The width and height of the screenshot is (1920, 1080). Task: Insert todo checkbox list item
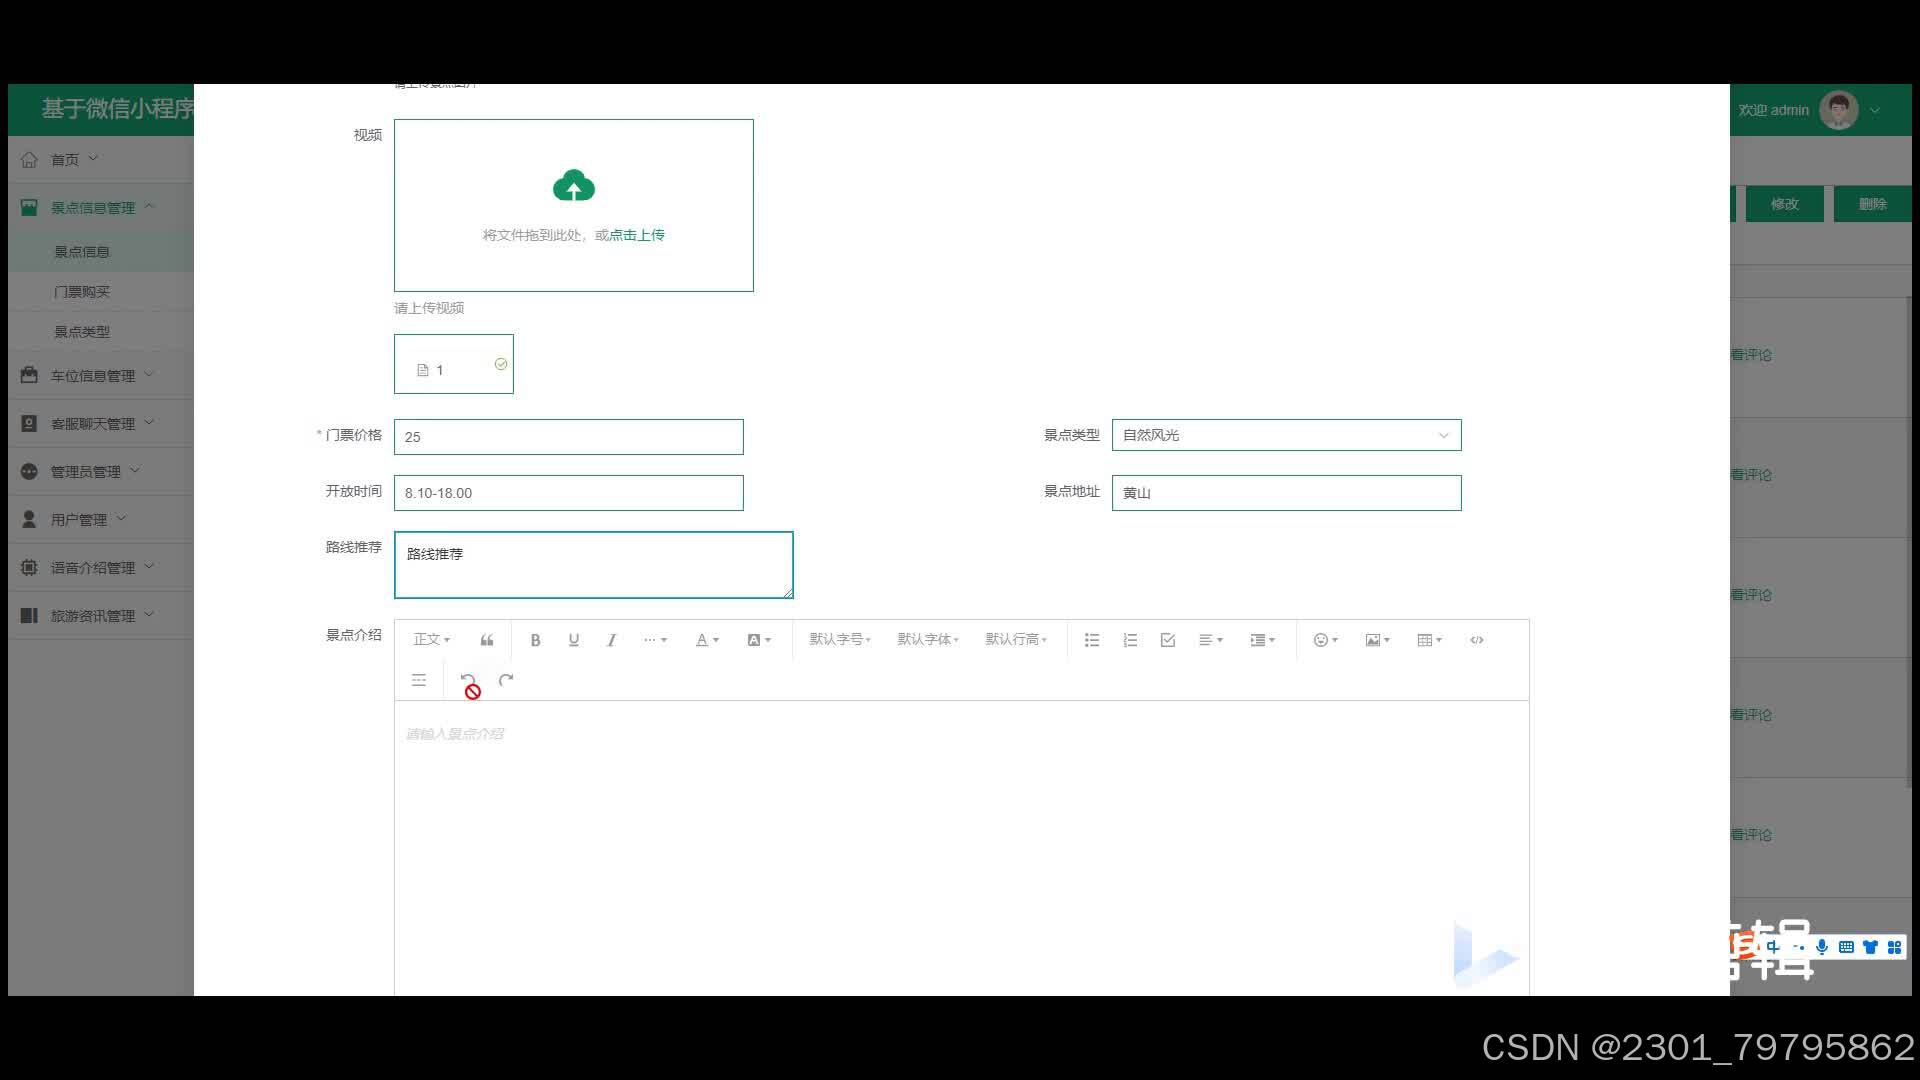1167,640
